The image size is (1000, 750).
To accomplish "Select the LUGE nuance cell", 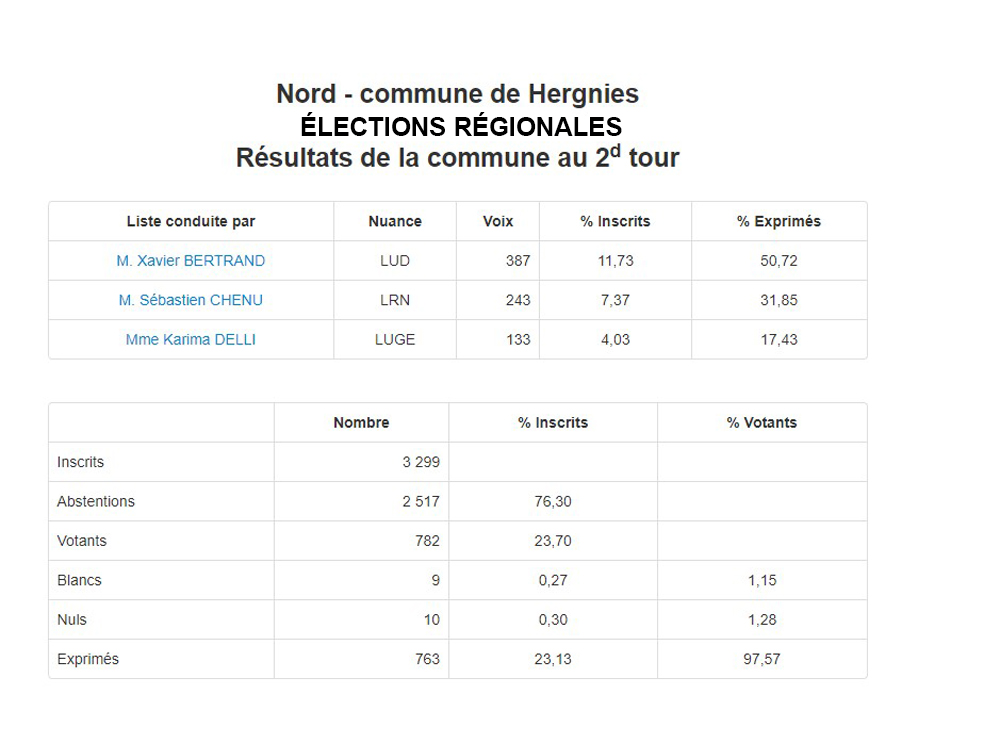I will pyautogui.click(x=395, y=340).
